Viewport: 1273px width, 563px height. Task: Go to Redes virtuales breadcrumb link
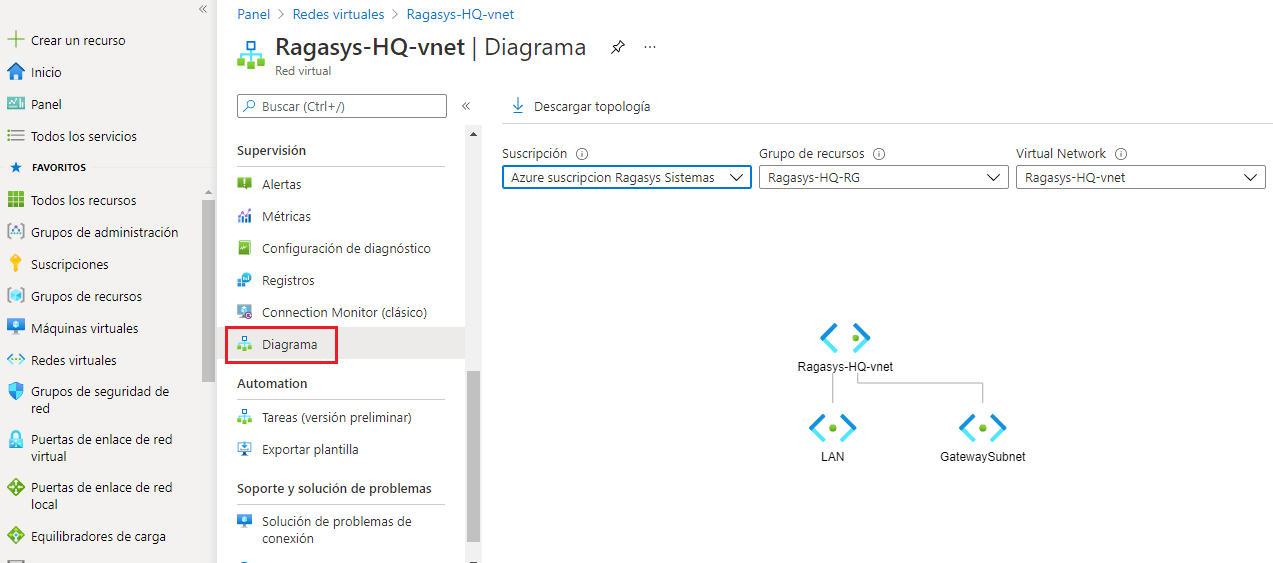pyautogui.click(x=338, y=15)
